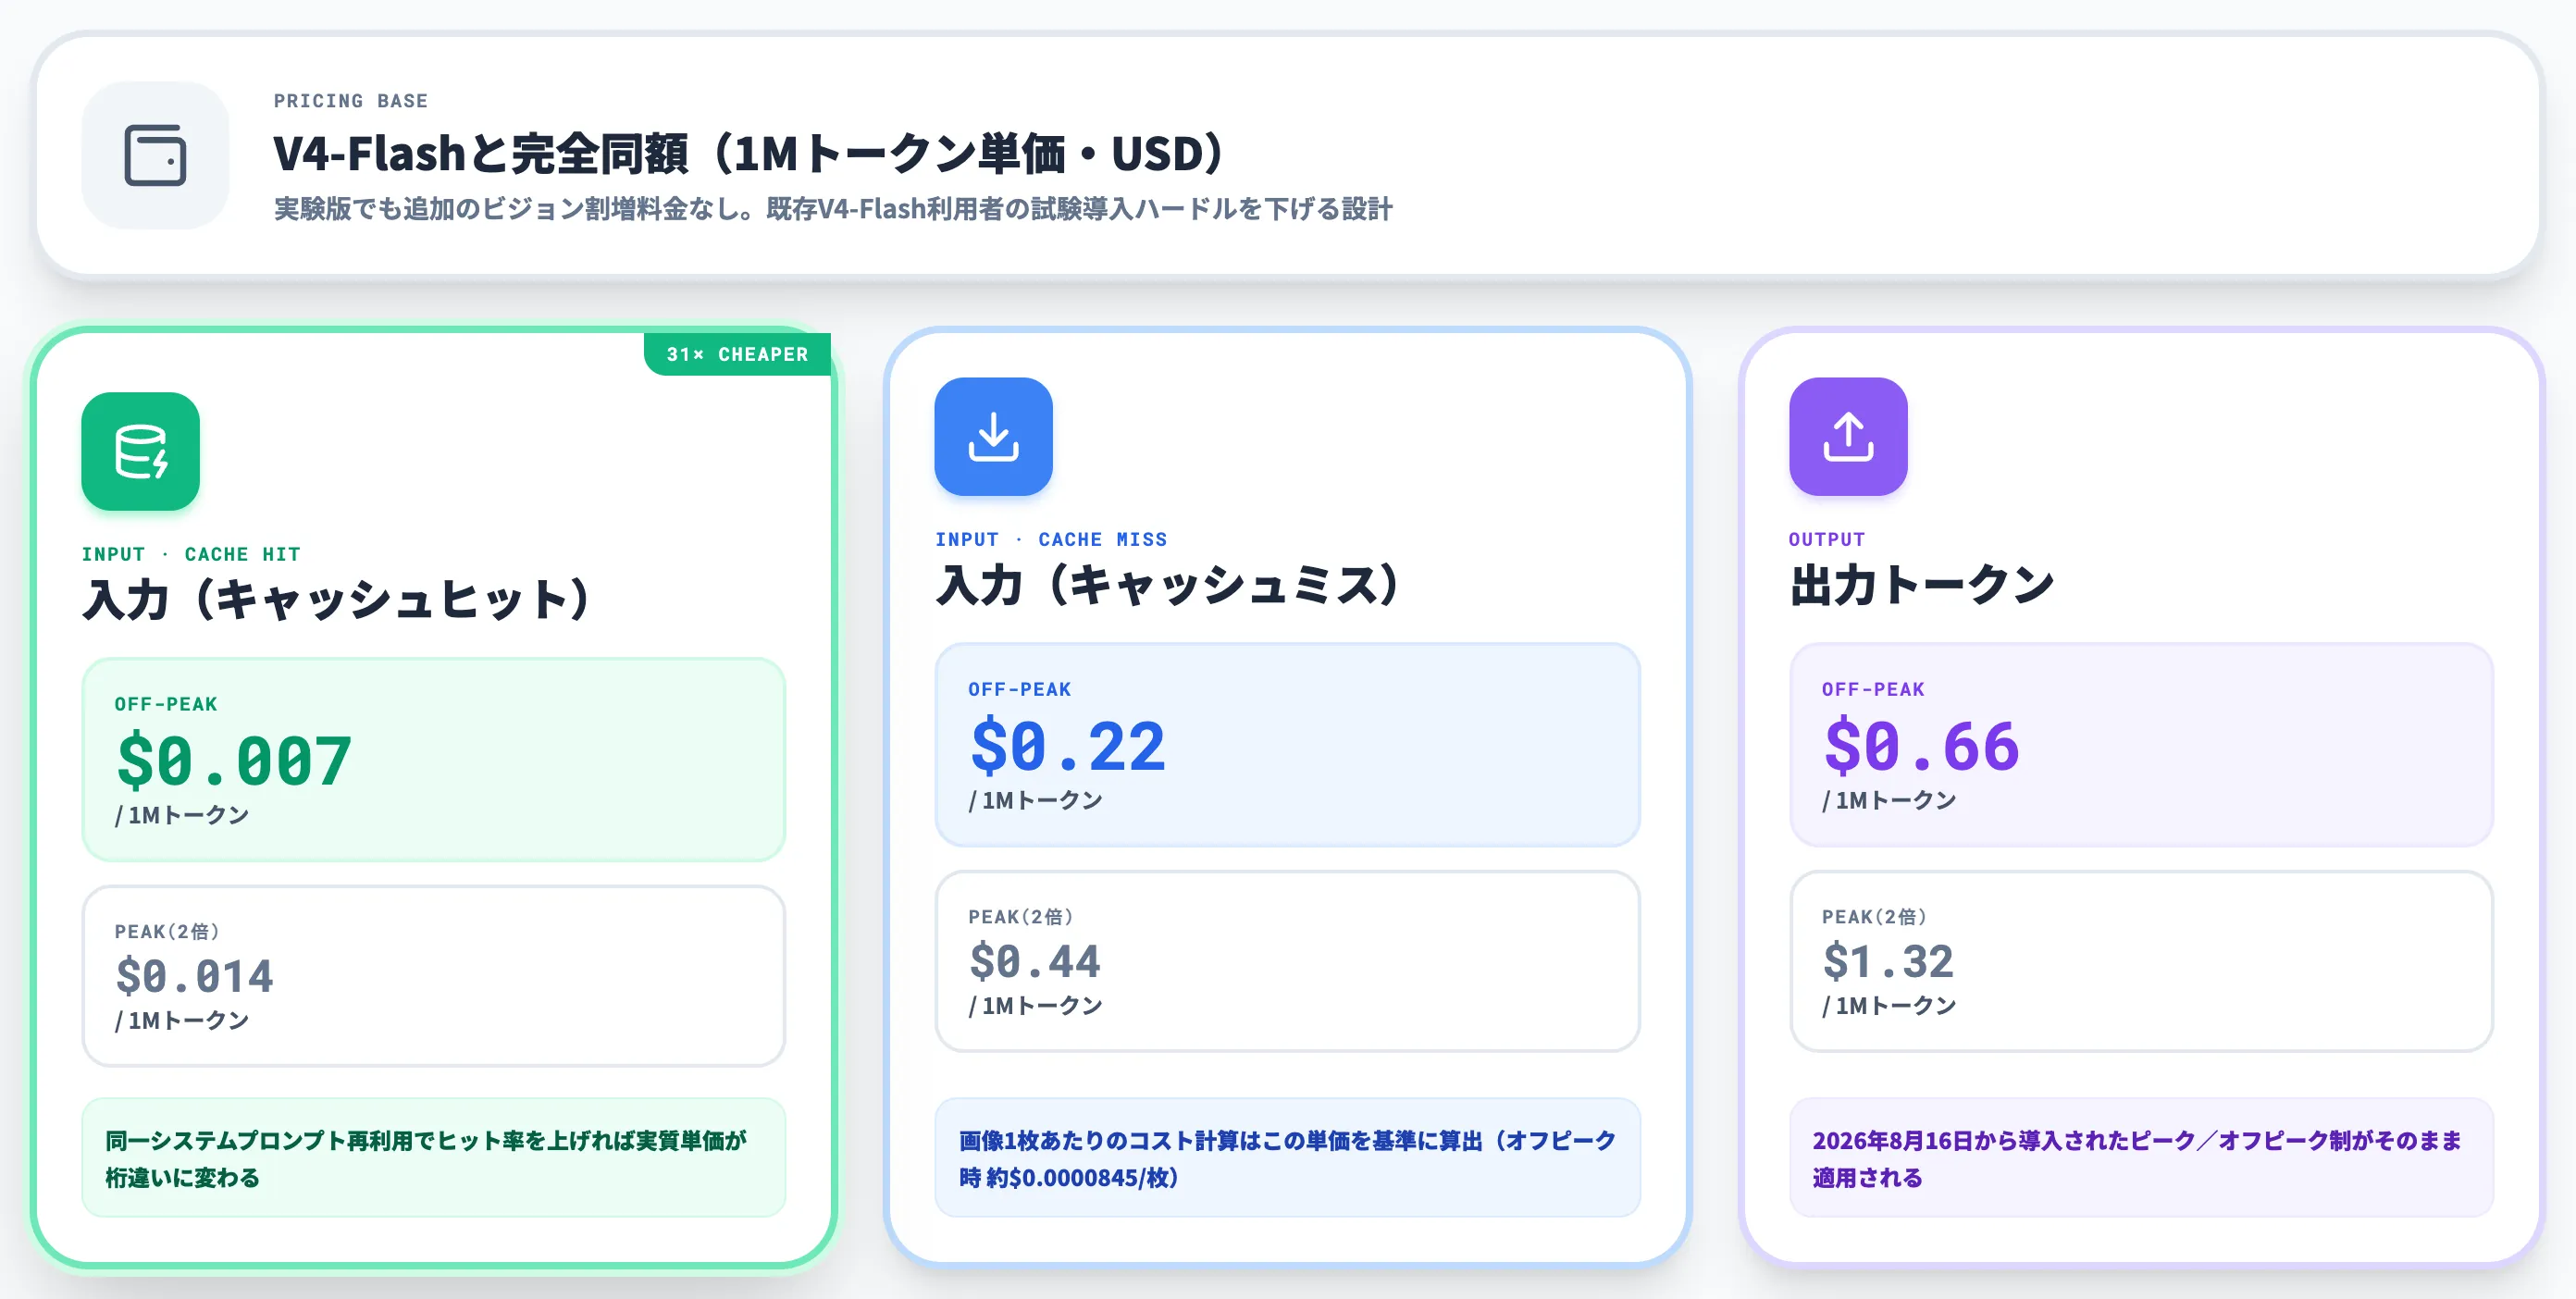Click the INPUT · CACHE HIT label
Image resolution: width=2576 pixels, height=1299 pixels.
point(191,554)
